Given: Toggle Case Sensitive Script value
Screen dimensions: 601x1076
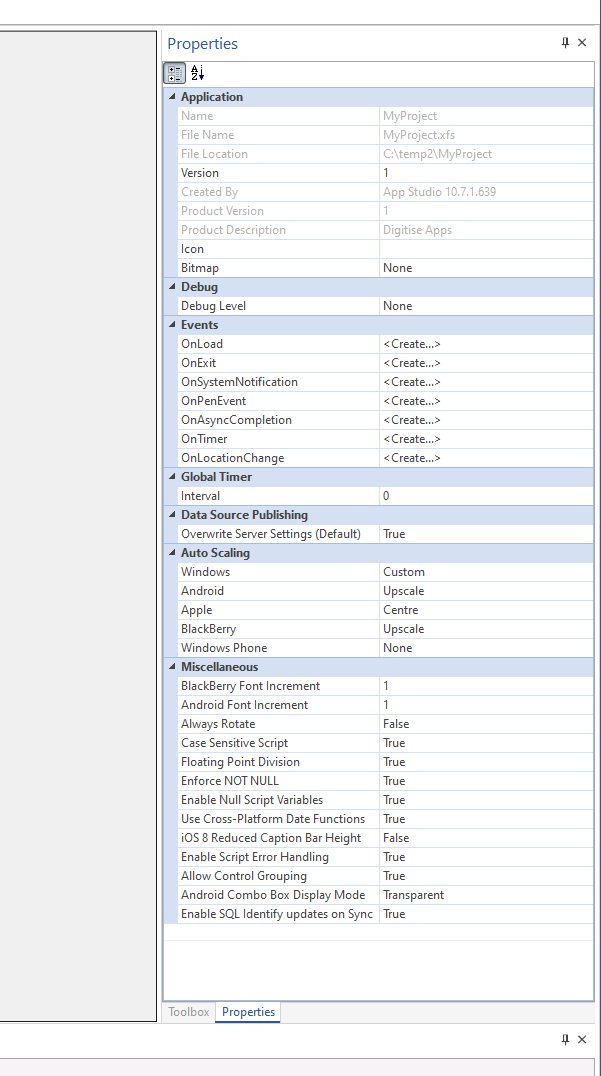Looking at the screenshot, I should pyautogui.click(x=486, y=743).
